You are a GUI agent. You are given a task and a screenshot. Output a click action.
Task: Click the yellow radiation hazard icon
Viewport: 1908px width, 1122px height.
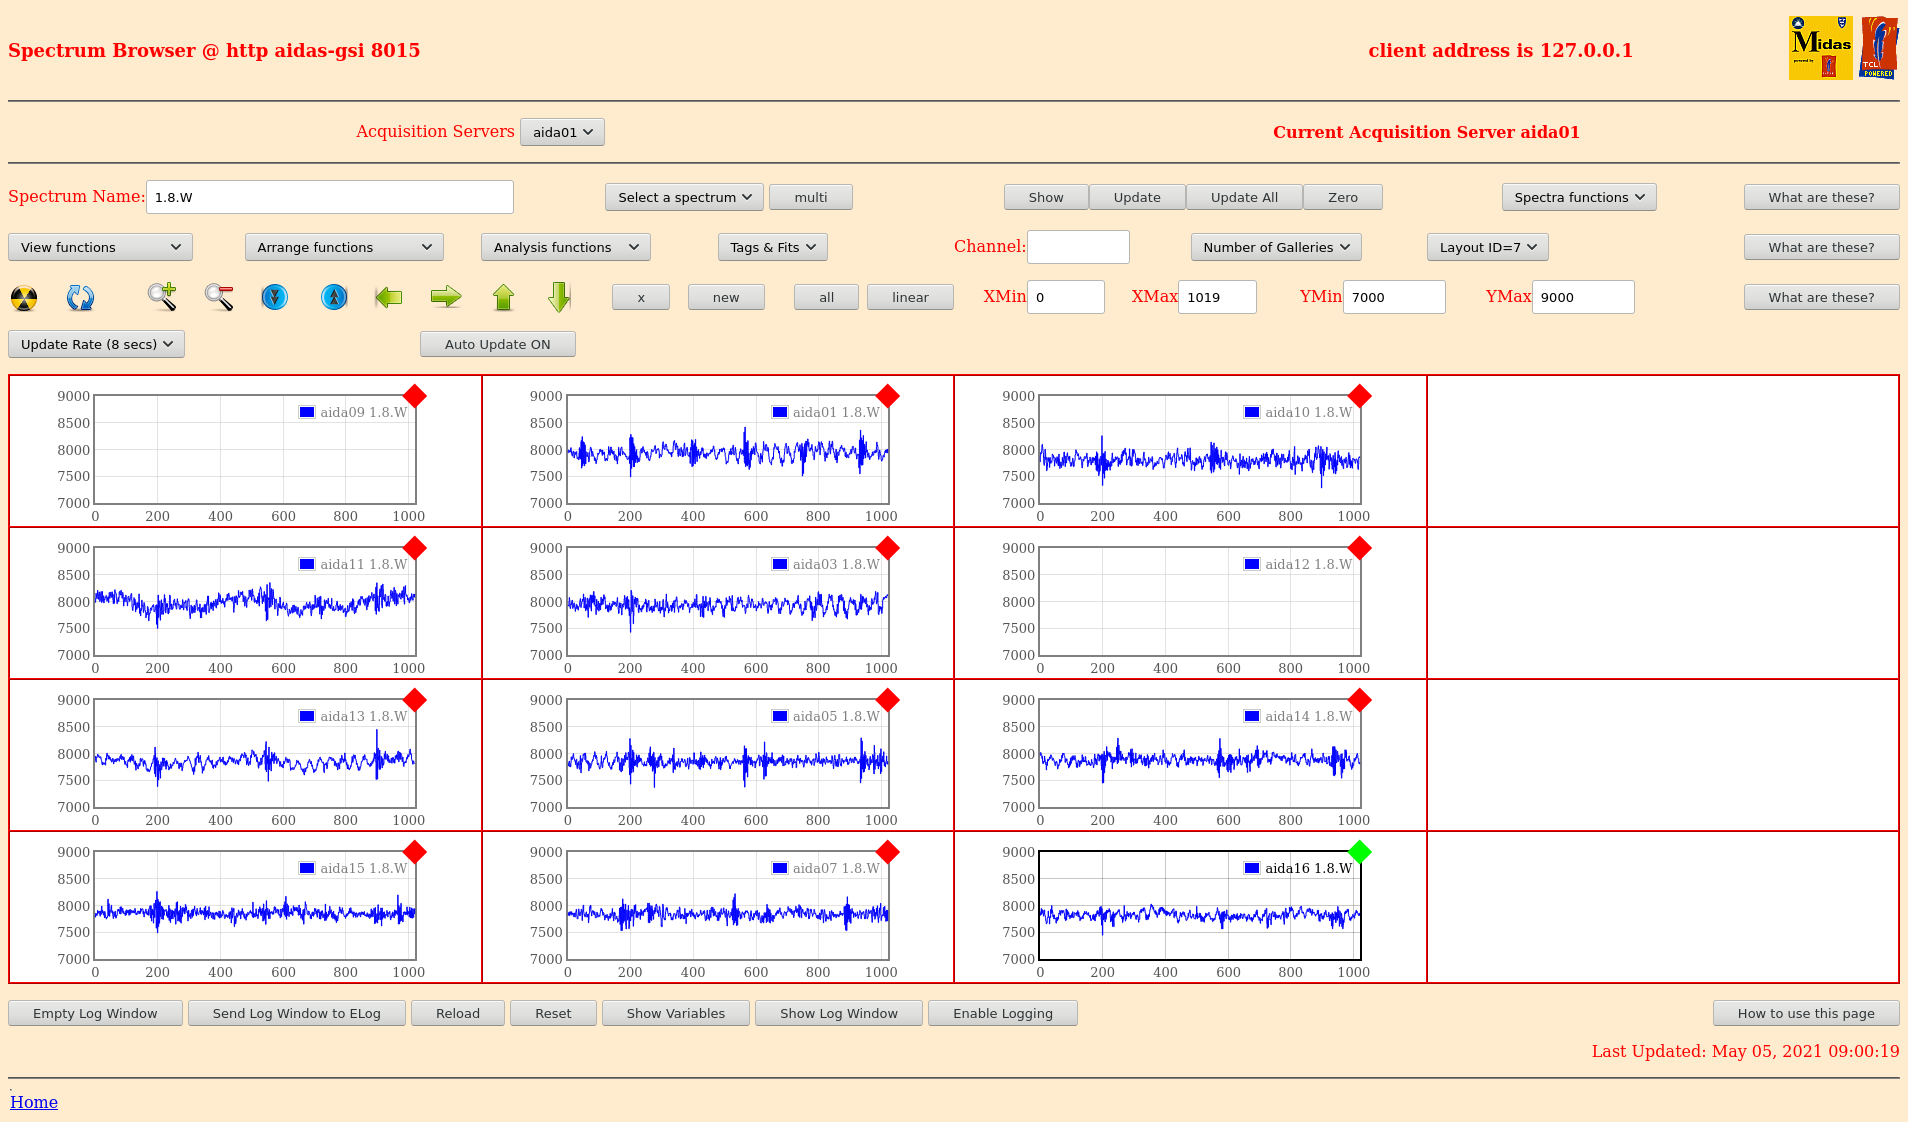tap(24, 298)
